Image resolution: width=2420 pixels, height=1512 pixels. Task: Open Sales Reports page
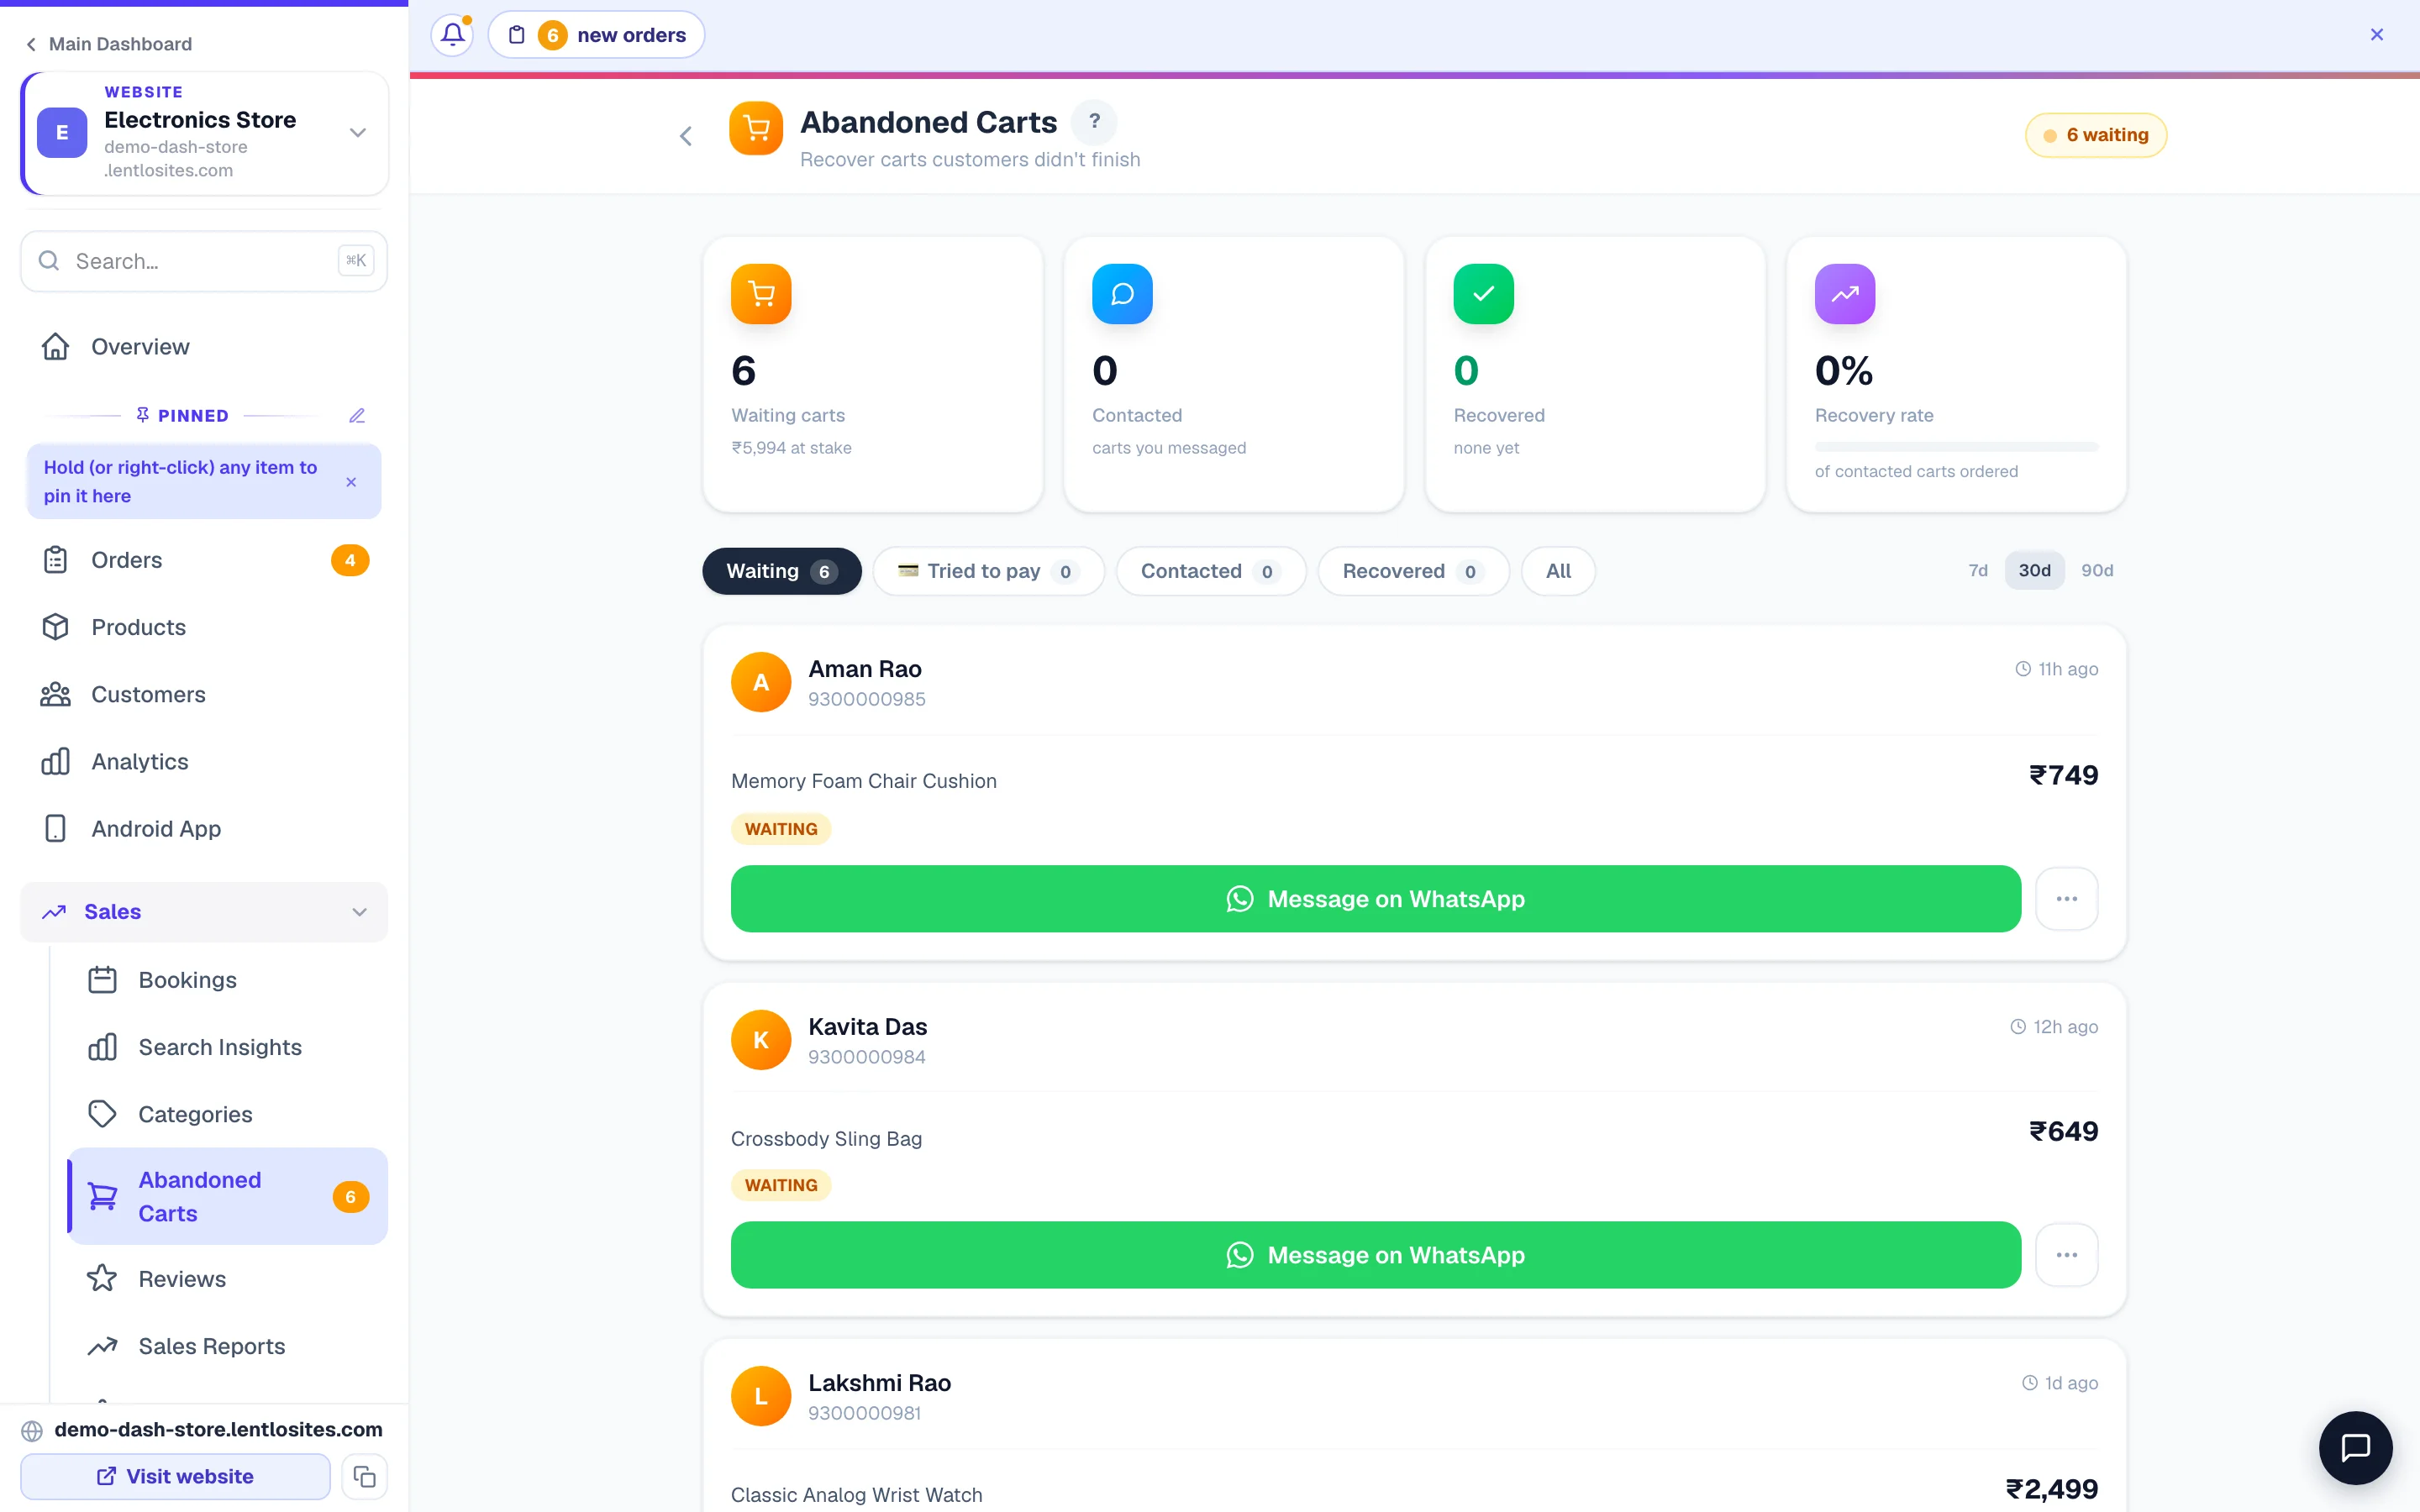[x=228, y=1346]
